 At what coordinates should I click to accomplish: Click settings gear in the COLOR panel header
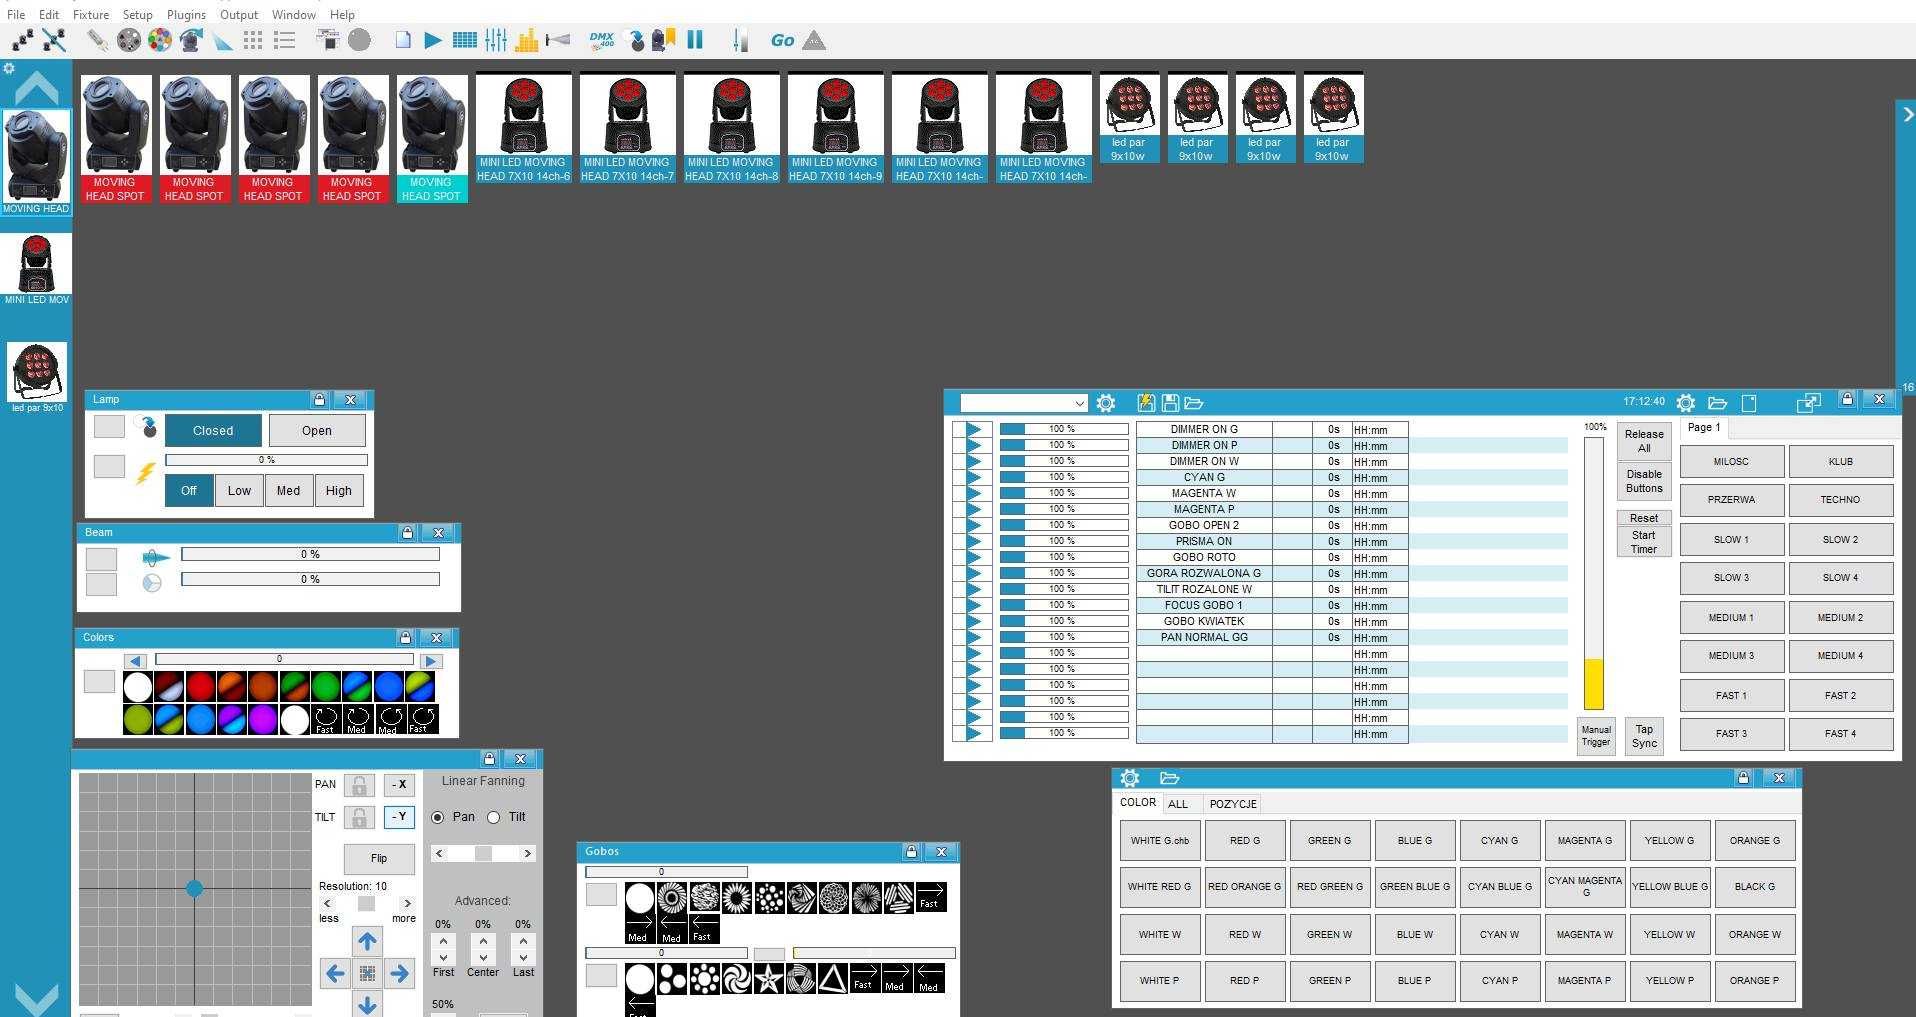[x=1130, y=778]
